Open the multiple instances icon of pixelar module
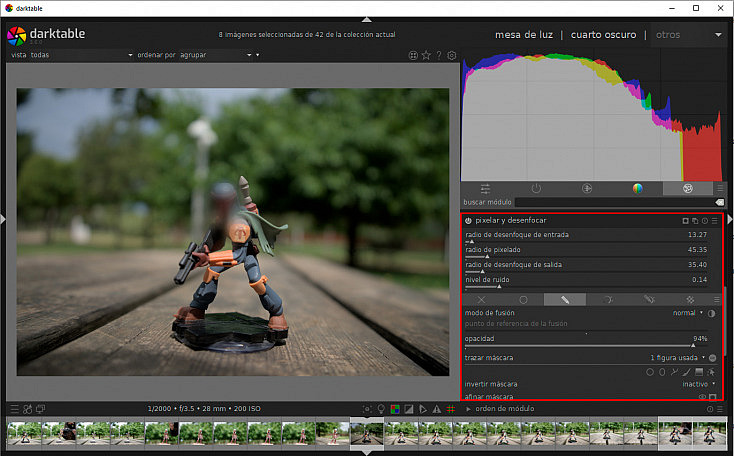734x456 pixels. coord(695,221)
